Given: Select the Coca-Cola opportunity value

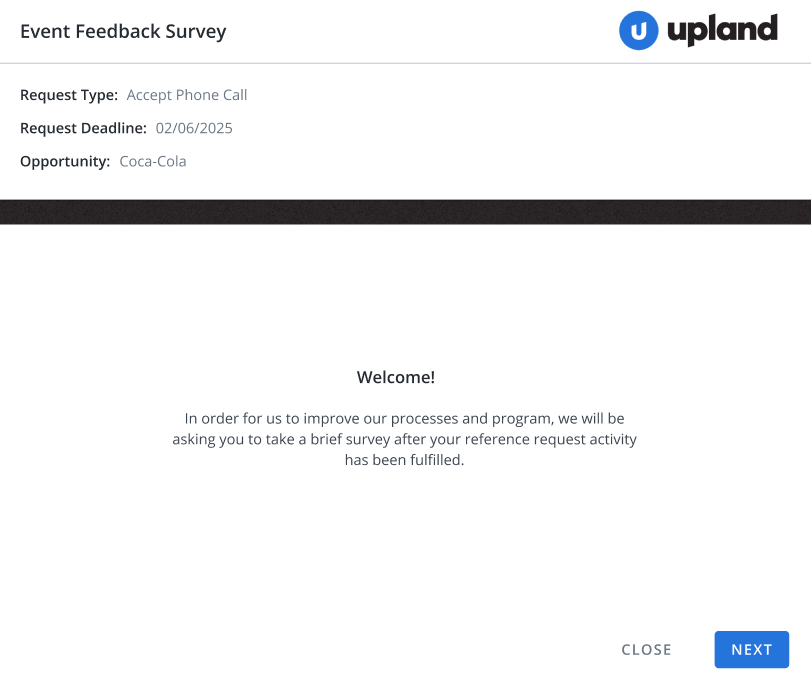Looking at the screenshot, I should click(153, 161).
